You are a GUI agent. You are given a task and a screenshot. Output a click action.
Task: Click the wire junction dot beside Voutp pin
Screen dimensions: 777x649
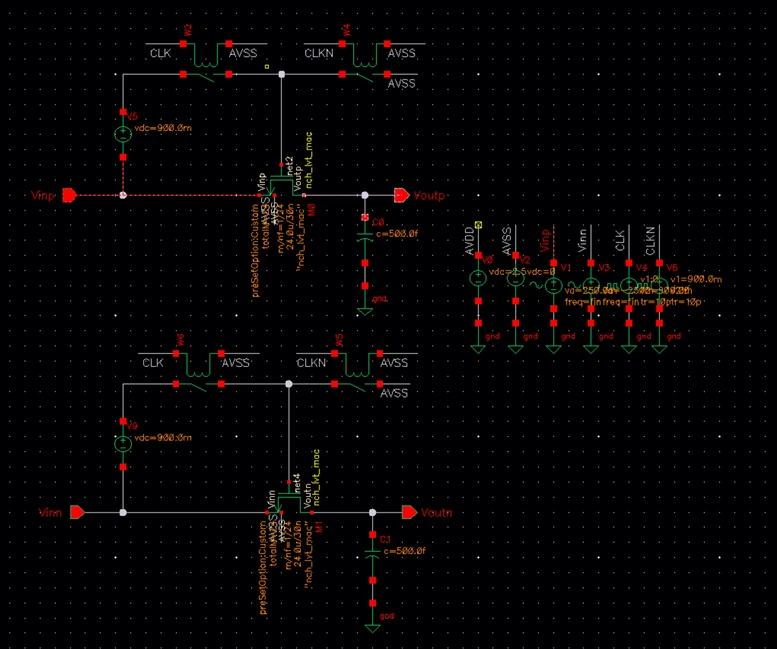click(365, 195)
